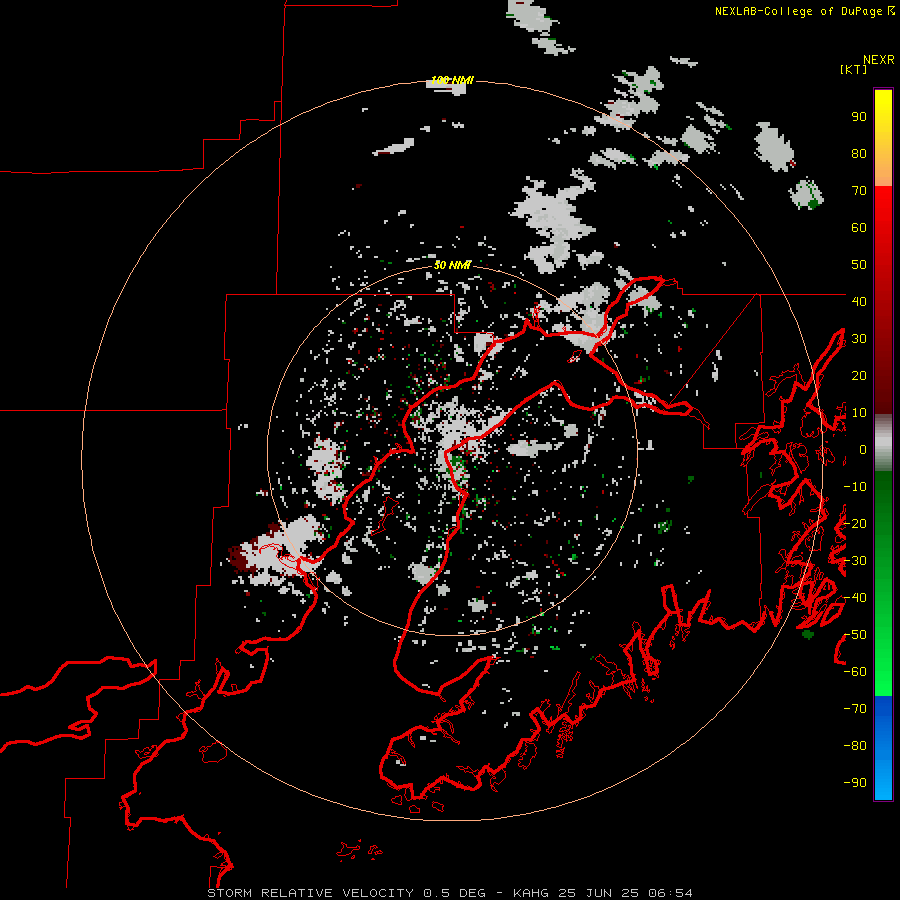
Task: Click the -50 knot scale label
Action: pyautogui.click(x=855, y=635)
